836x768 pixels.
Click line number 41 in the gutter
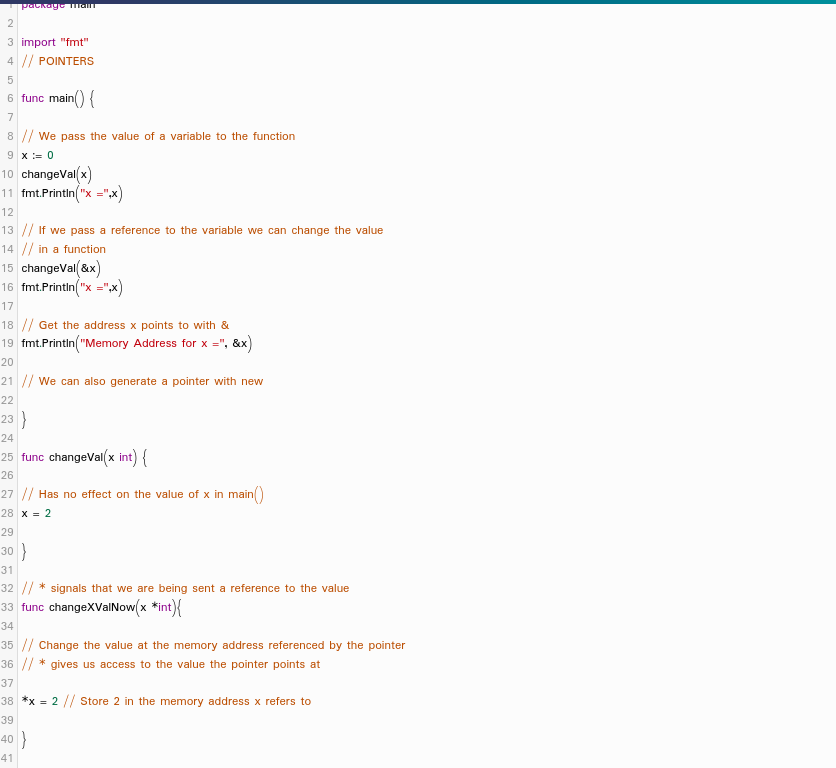(7, 758)
